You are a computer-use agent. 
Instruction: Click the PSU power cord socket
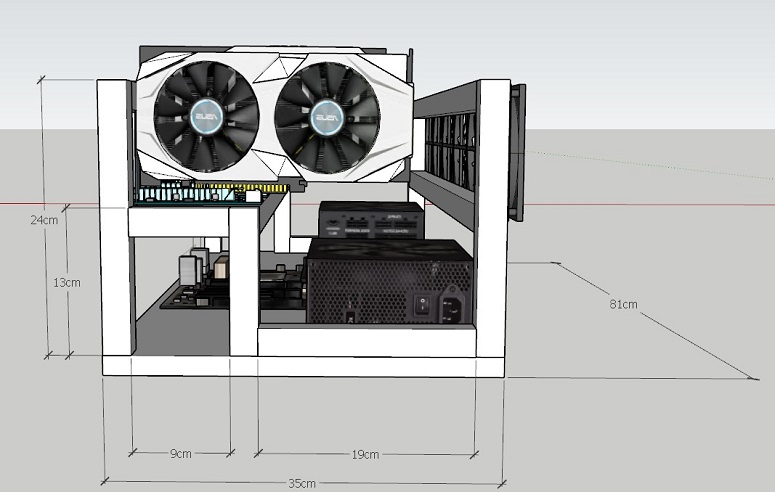452,309
